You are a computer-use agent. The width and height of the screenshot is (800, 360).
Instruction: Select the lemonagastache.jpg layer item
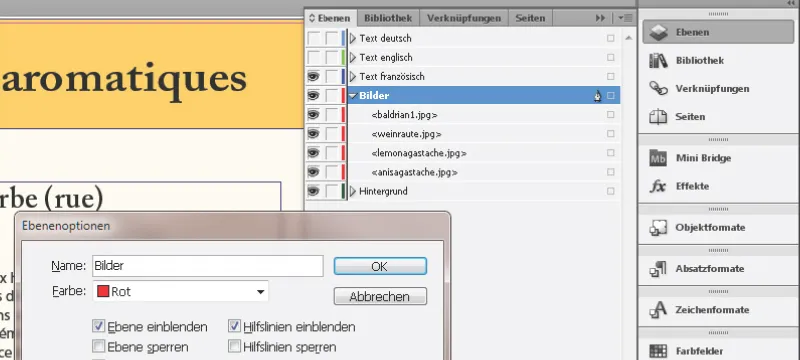tap(419, 153)
